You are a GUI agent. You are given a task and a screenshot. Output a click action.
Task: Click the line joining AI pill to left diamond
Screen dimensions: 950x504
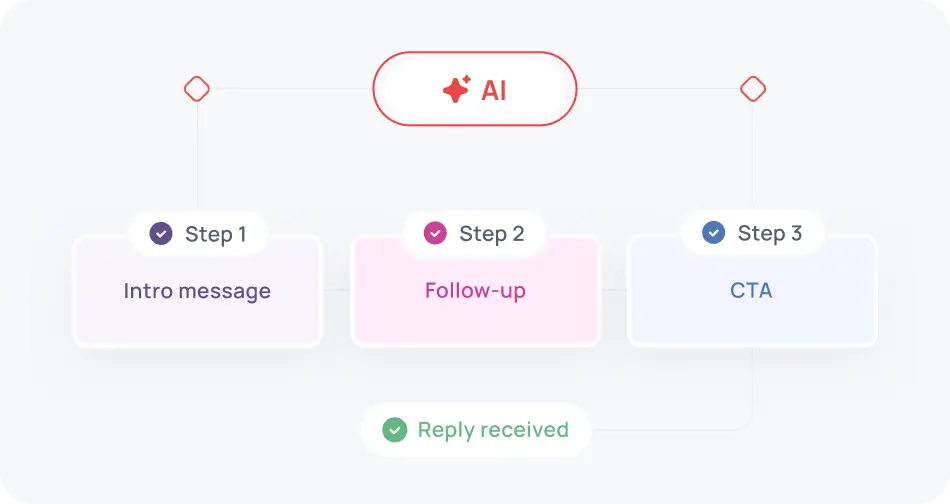(x=290, y=89)
